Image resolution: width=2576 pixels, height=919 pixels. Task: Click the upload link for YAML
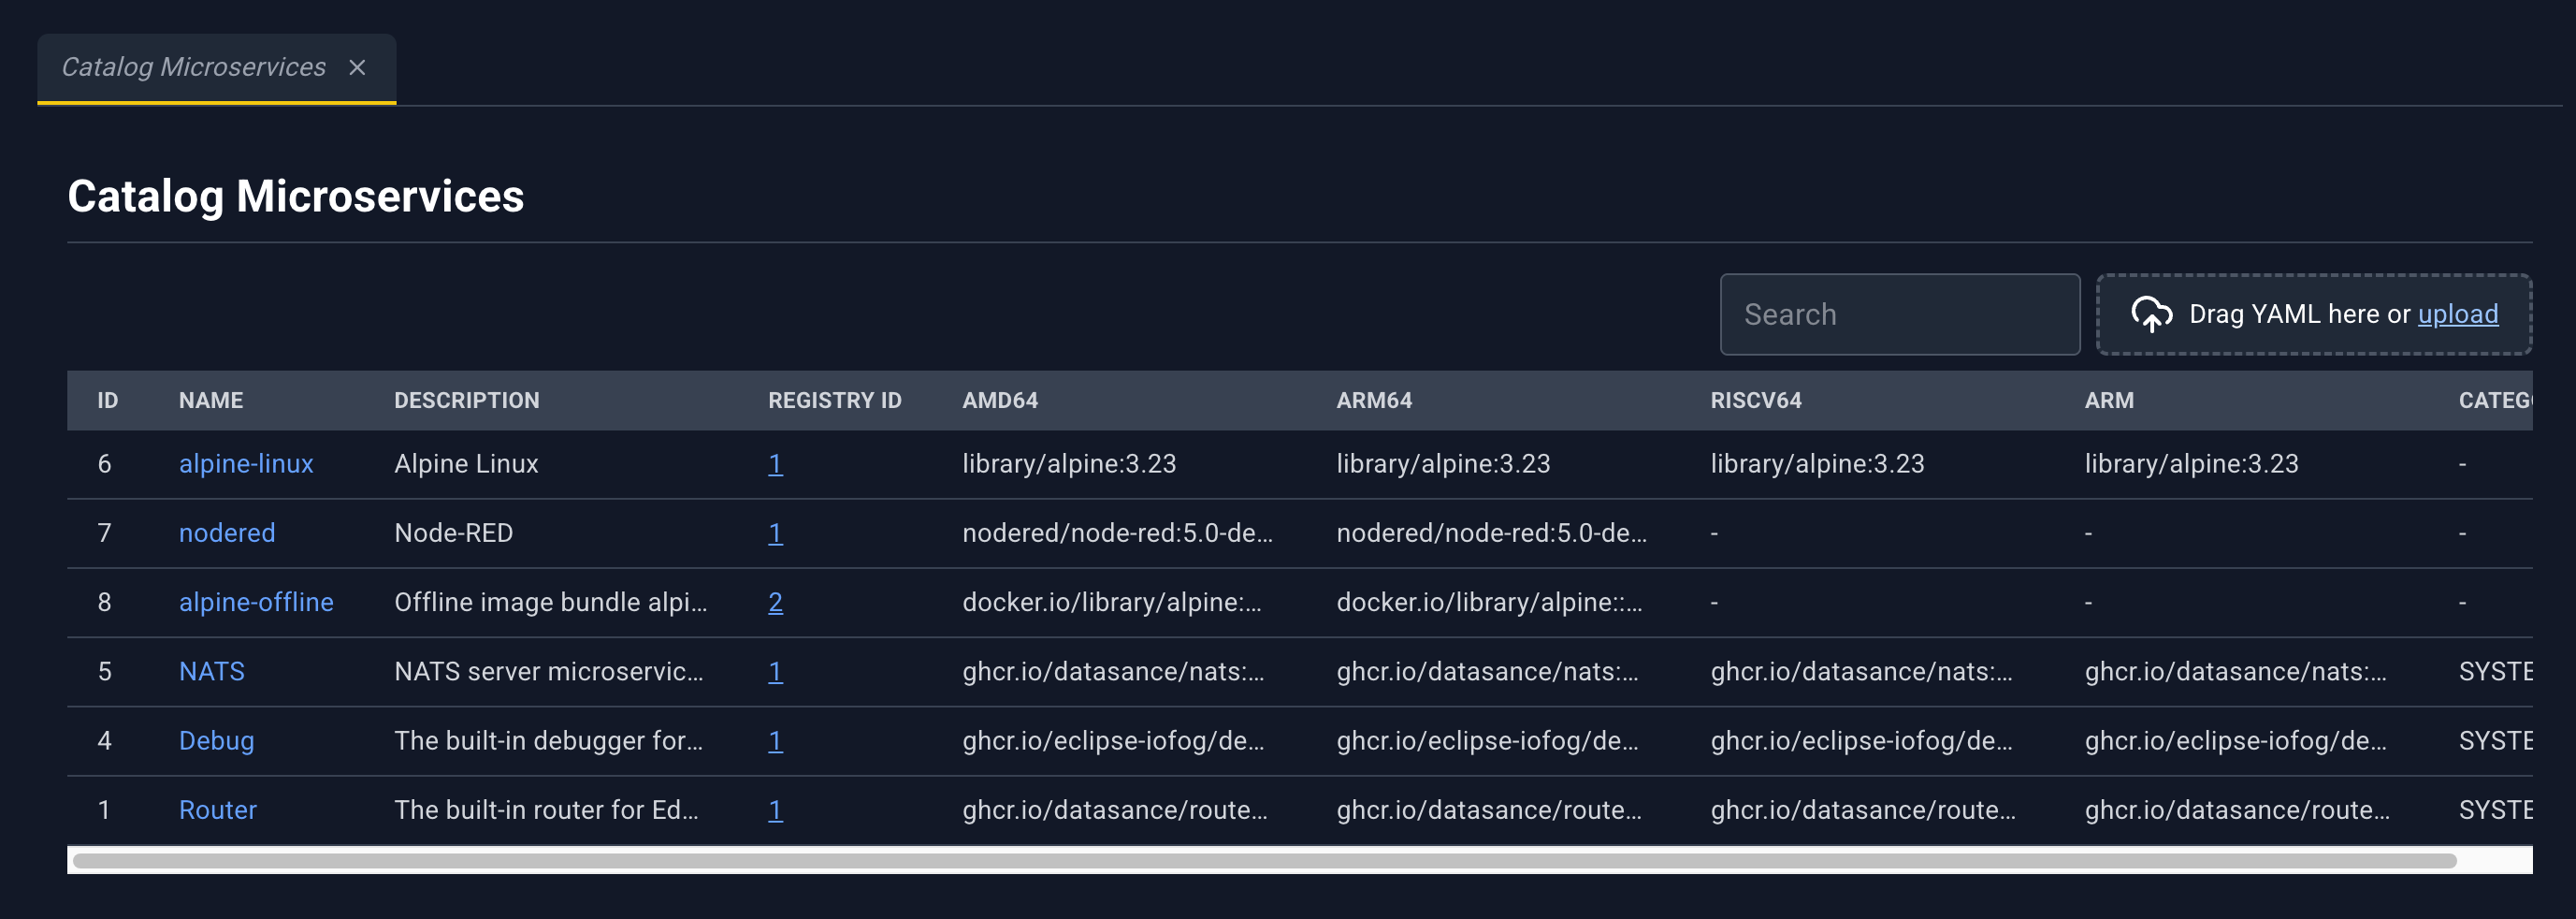2457,314
